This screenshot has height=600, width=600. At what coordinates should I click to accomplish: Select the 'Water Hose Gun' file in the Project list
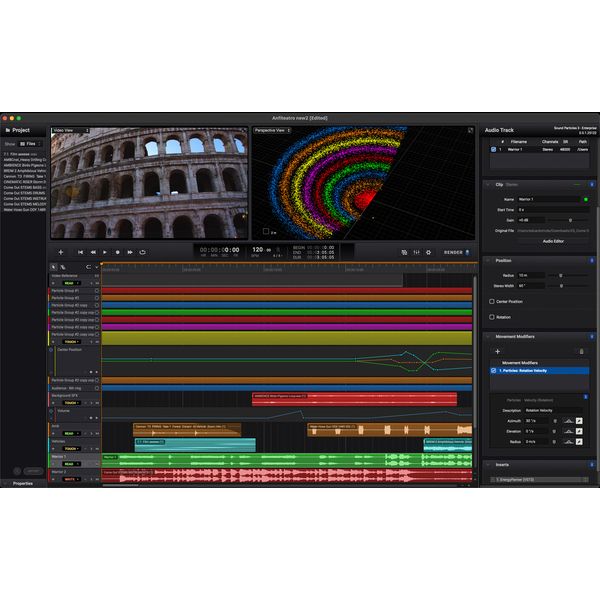click(x=25, y=210)
